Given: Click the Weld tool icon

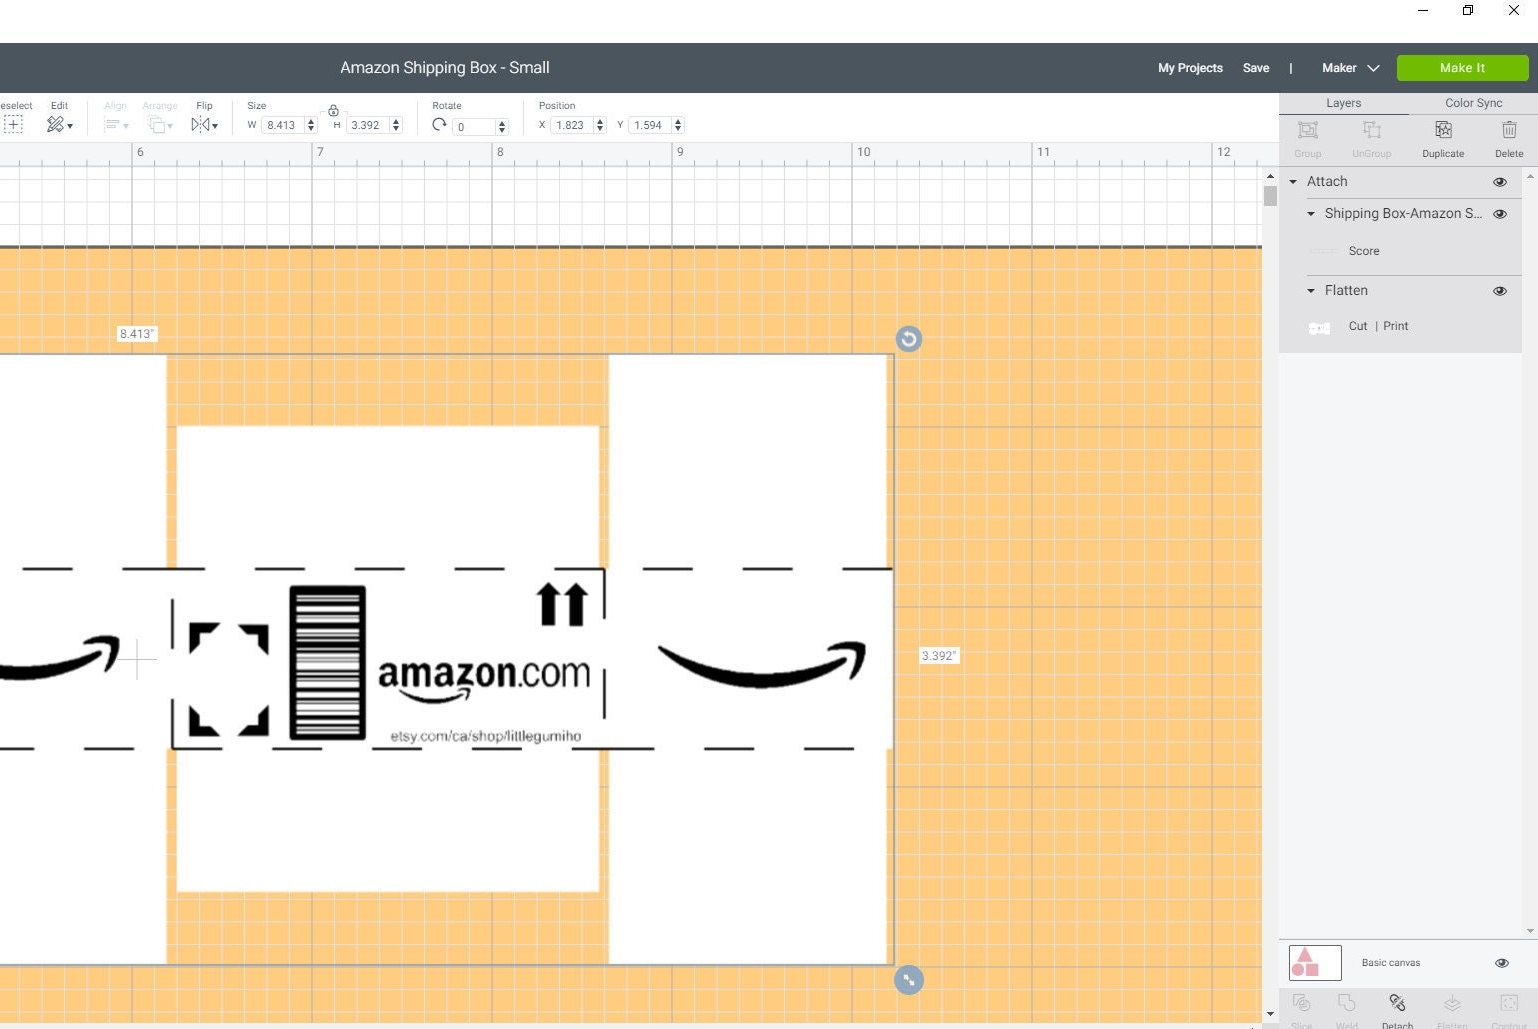Looking at the screenshot, I should [x=1347, y=1003].
